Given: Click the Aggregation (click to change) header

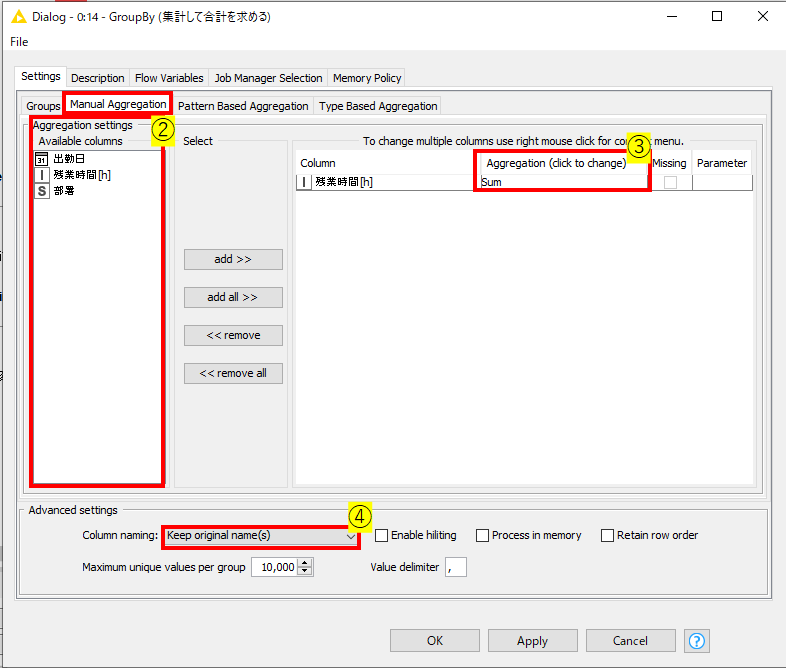Looking at the screenshot, I should click(x=560, y=163).
